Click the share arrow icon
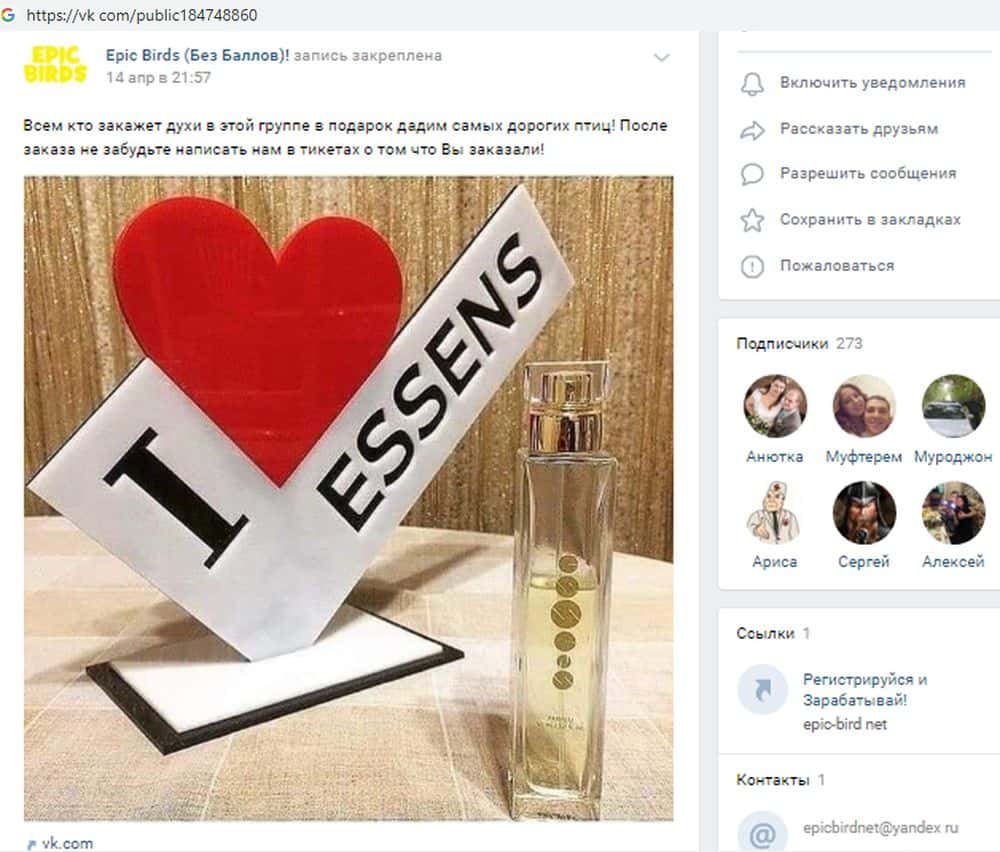 tap(752, 129)
